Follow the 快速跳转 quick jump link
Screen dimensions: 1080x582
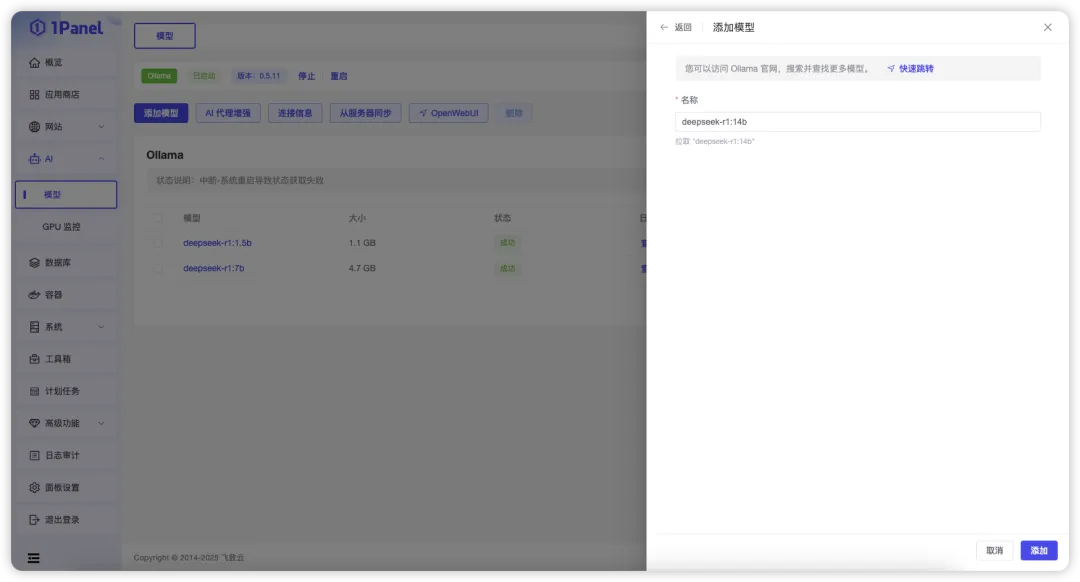[917, 67]
